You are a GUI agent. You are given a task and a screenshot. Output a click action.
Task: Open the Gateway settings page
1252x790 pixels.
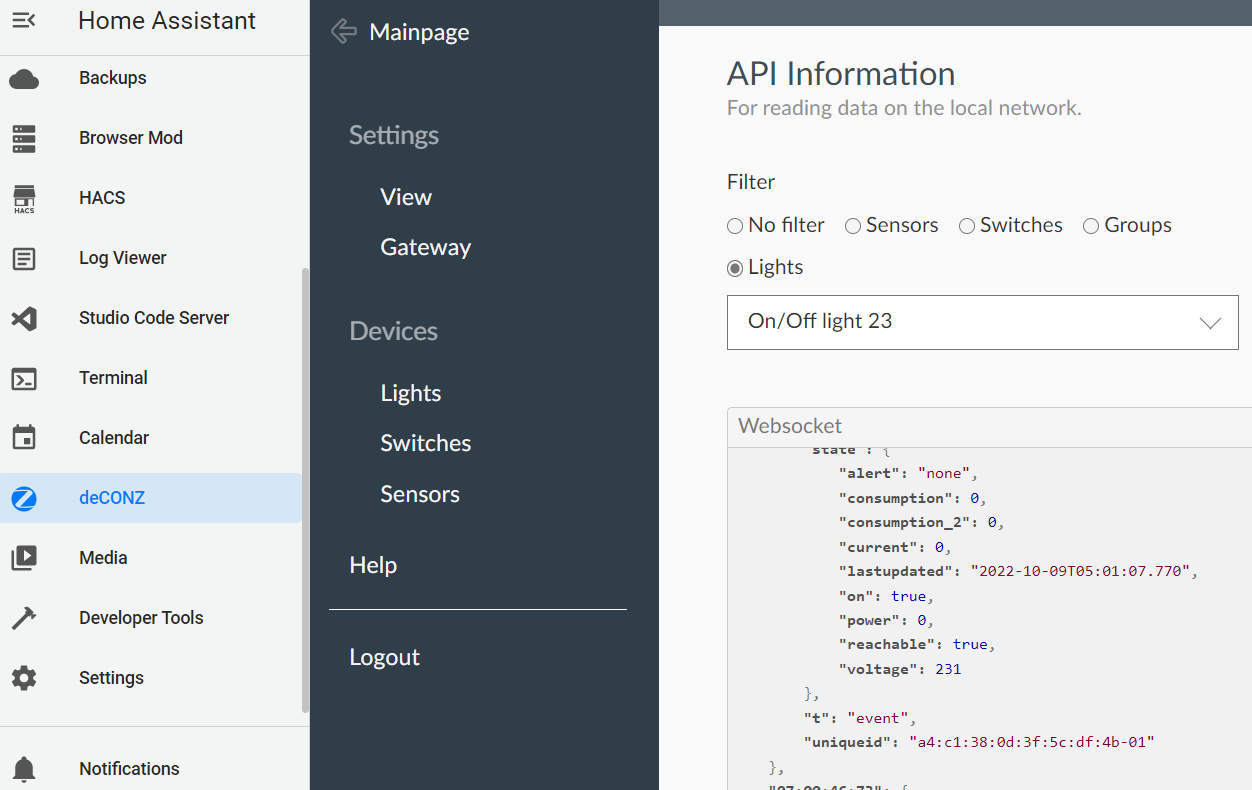pyautogui.click(x=425, y=247)
